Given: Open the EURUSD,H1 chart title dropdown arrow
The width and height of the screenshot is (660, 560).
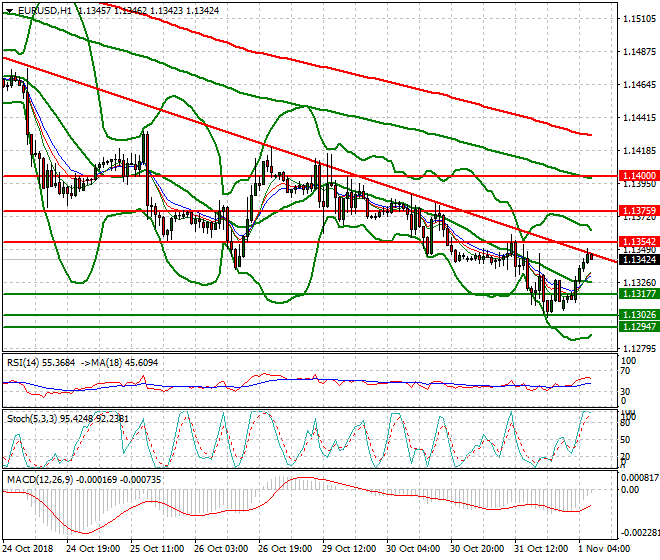Looking at the screenshot, I should coord(10,11).
